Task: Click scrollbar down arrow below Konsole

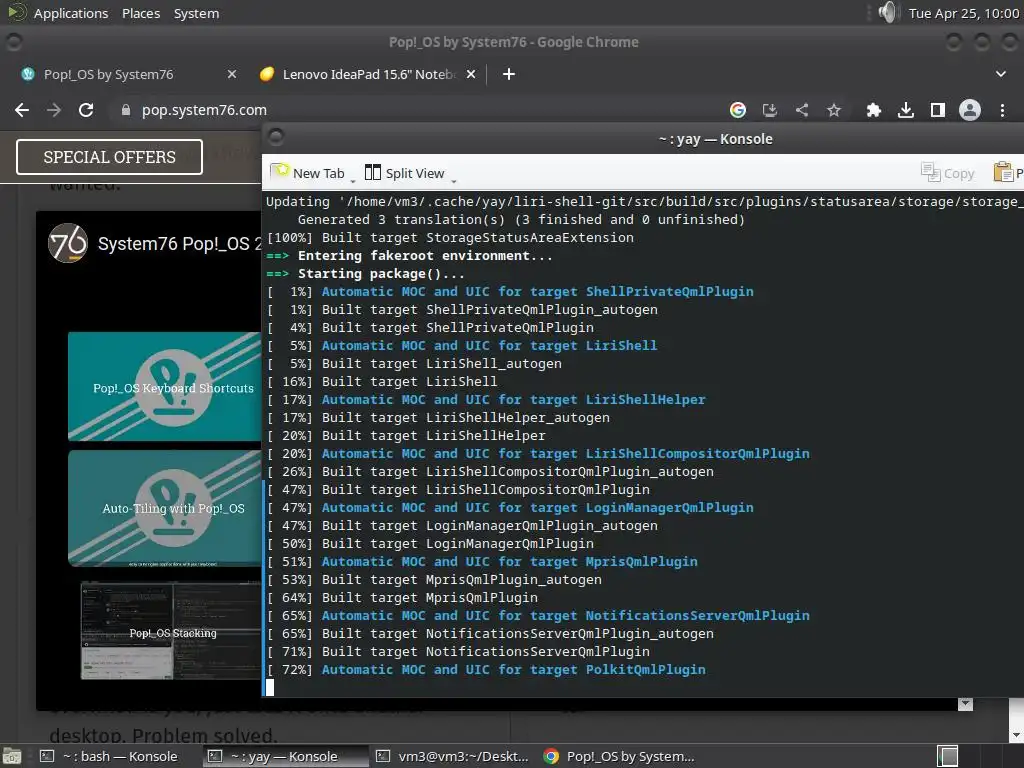Action: [965, 704]
